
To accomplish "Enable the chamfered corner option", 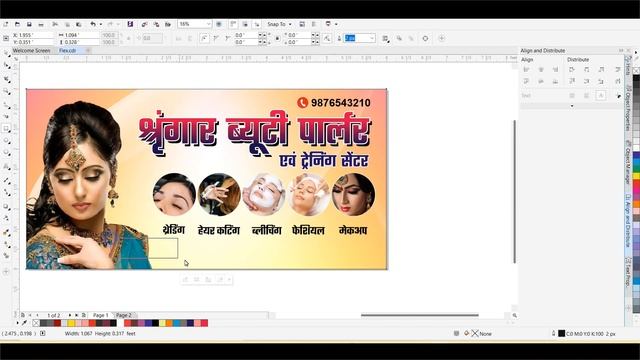I will pos(227,38).
